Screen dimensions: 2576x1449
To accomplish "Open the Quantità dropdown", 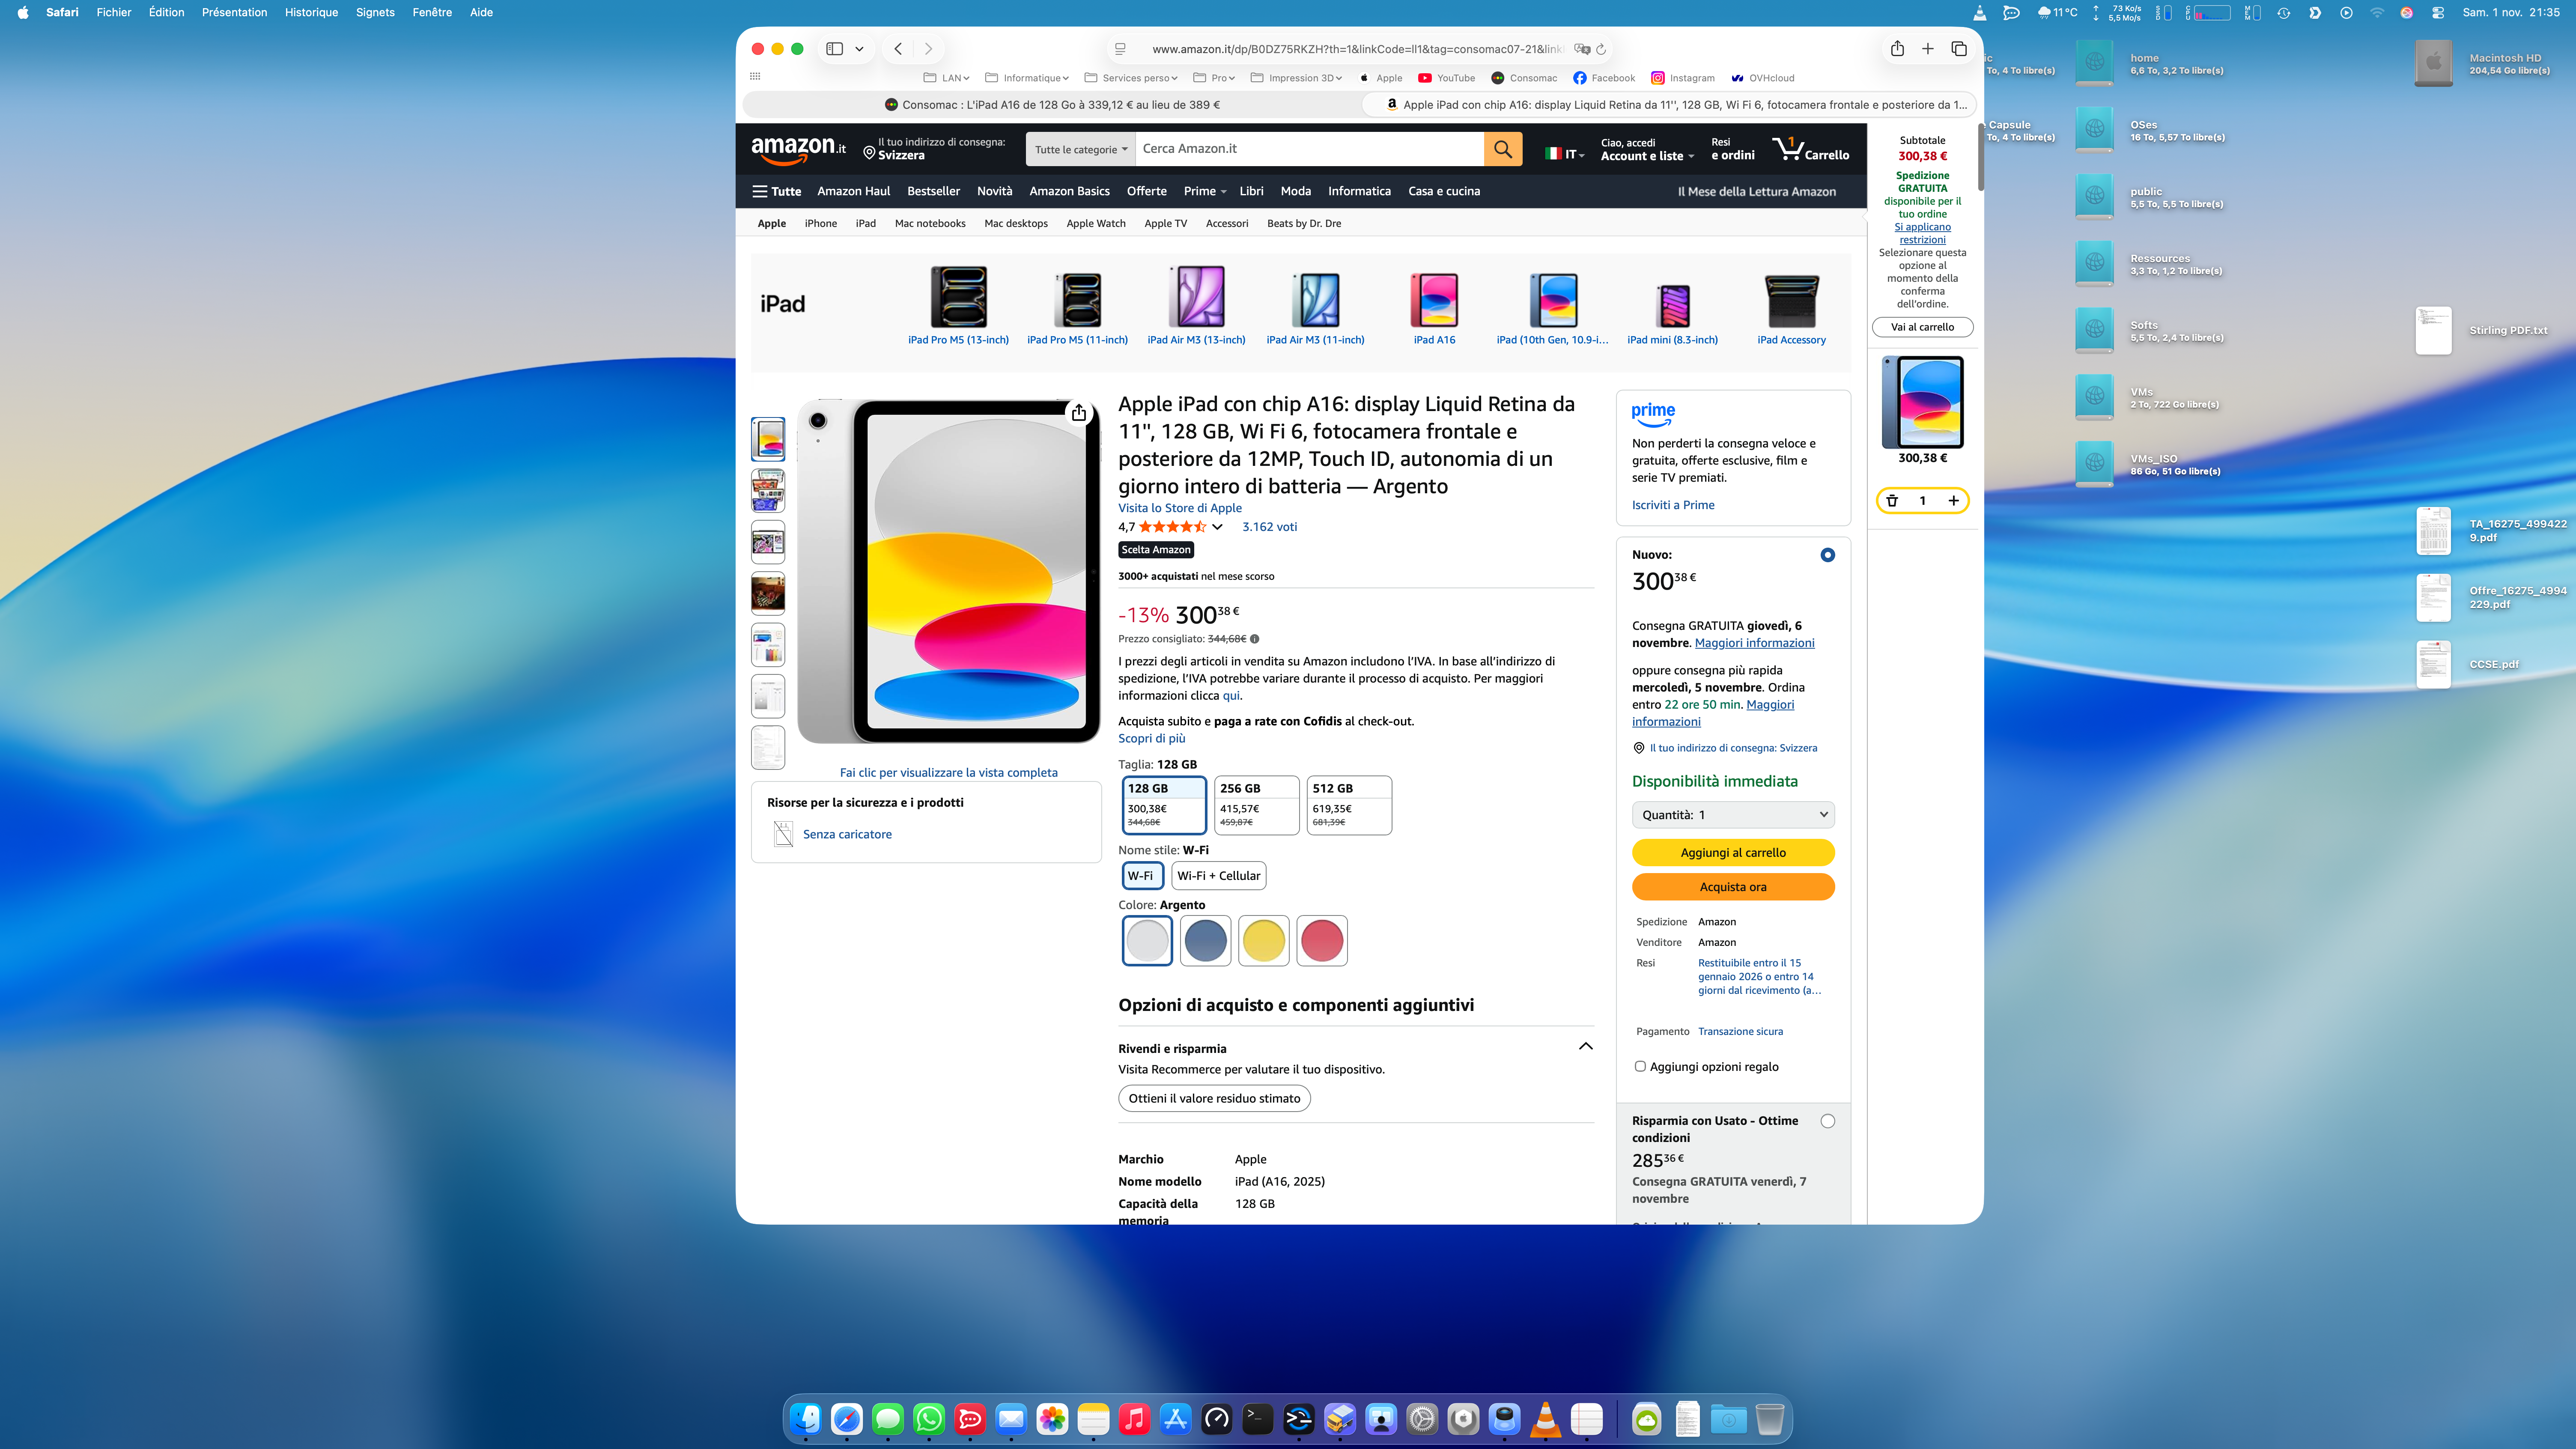I will 1732,814.
